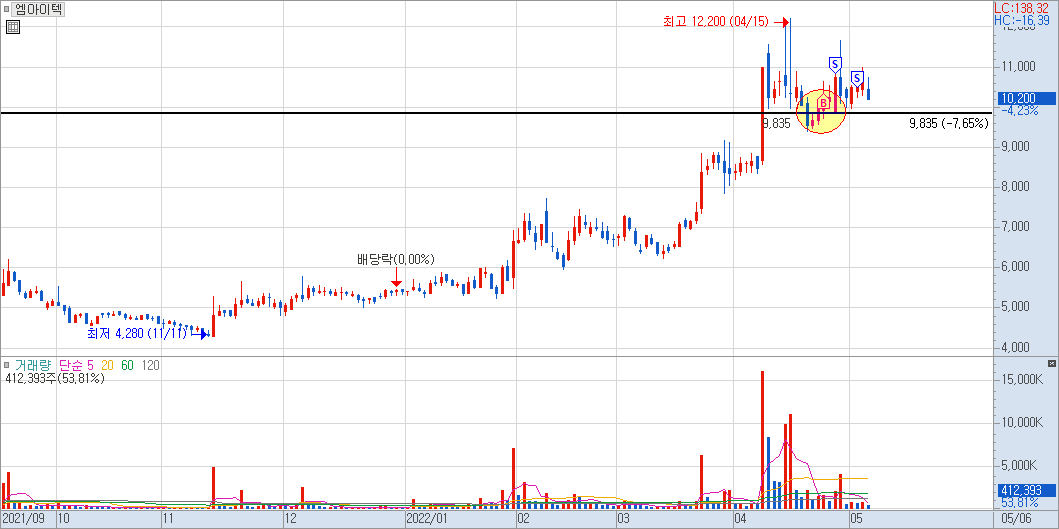Click the blue 412,393 volume axis tag
This screenshot has height=529, width=1059.
[1025, 490]
